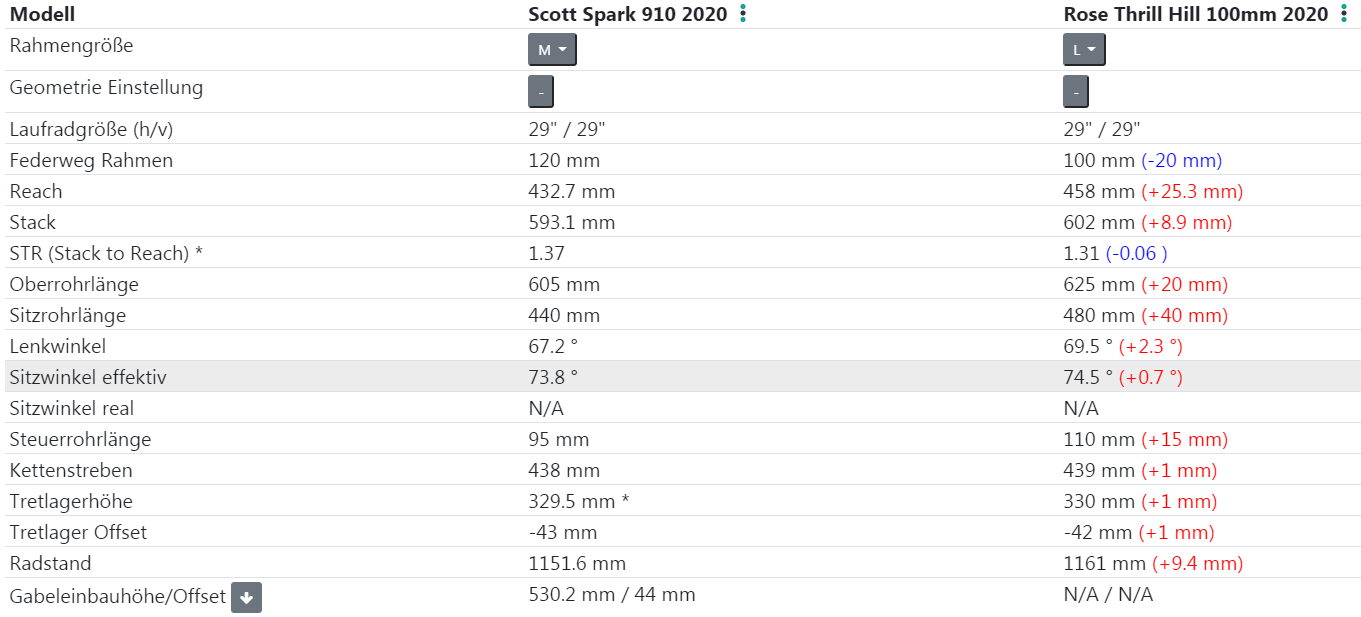Click the Rahmengröße row label
Viewport: 1361px width, 617px height.
click(71, 46)
